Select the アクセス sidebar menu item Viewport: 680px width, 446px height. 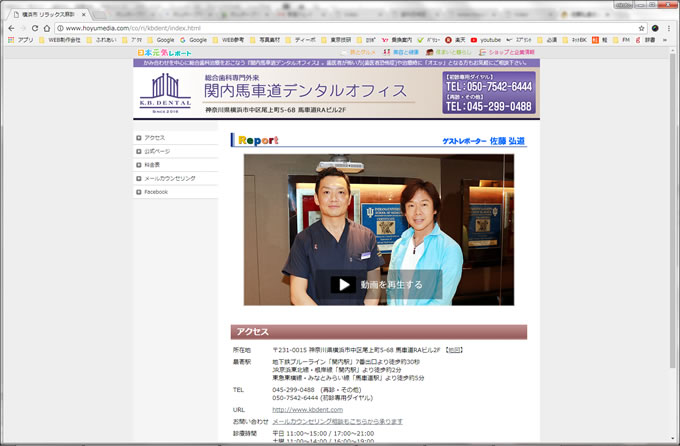coord(175,138)
